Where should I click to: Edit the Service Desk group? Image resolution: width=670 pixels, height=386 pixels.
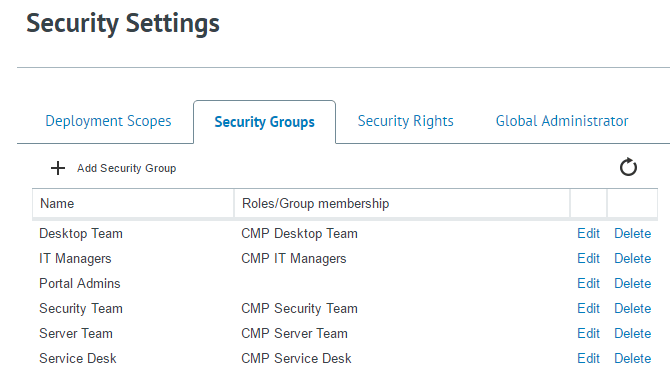pyautogui.click(x=588, y=358)
